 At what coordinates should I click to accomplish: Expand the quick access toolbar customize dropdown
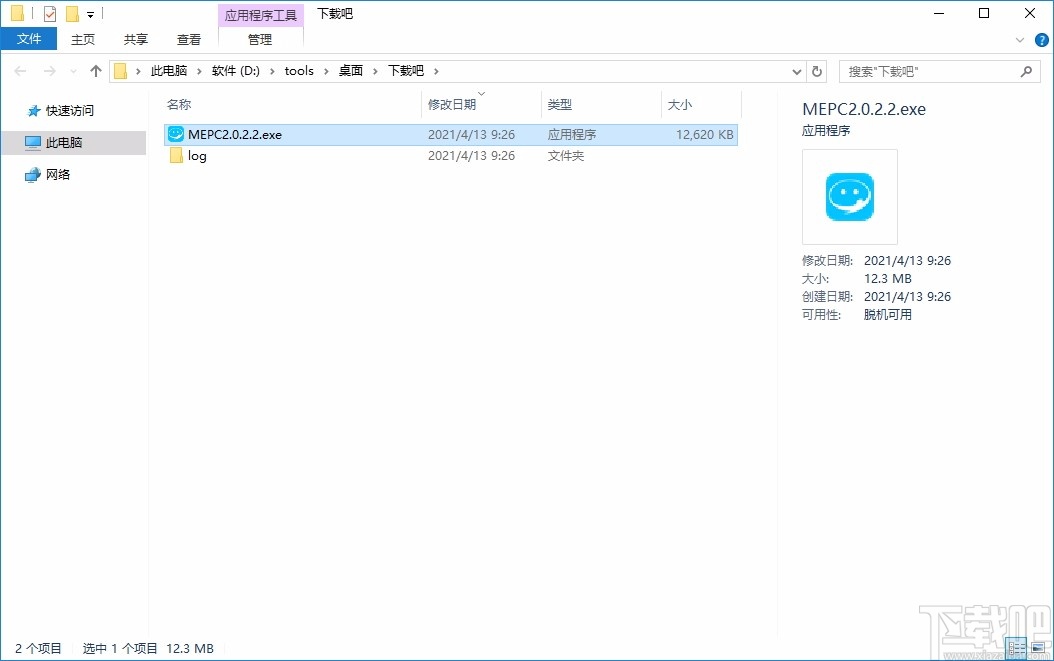(90, 13)
